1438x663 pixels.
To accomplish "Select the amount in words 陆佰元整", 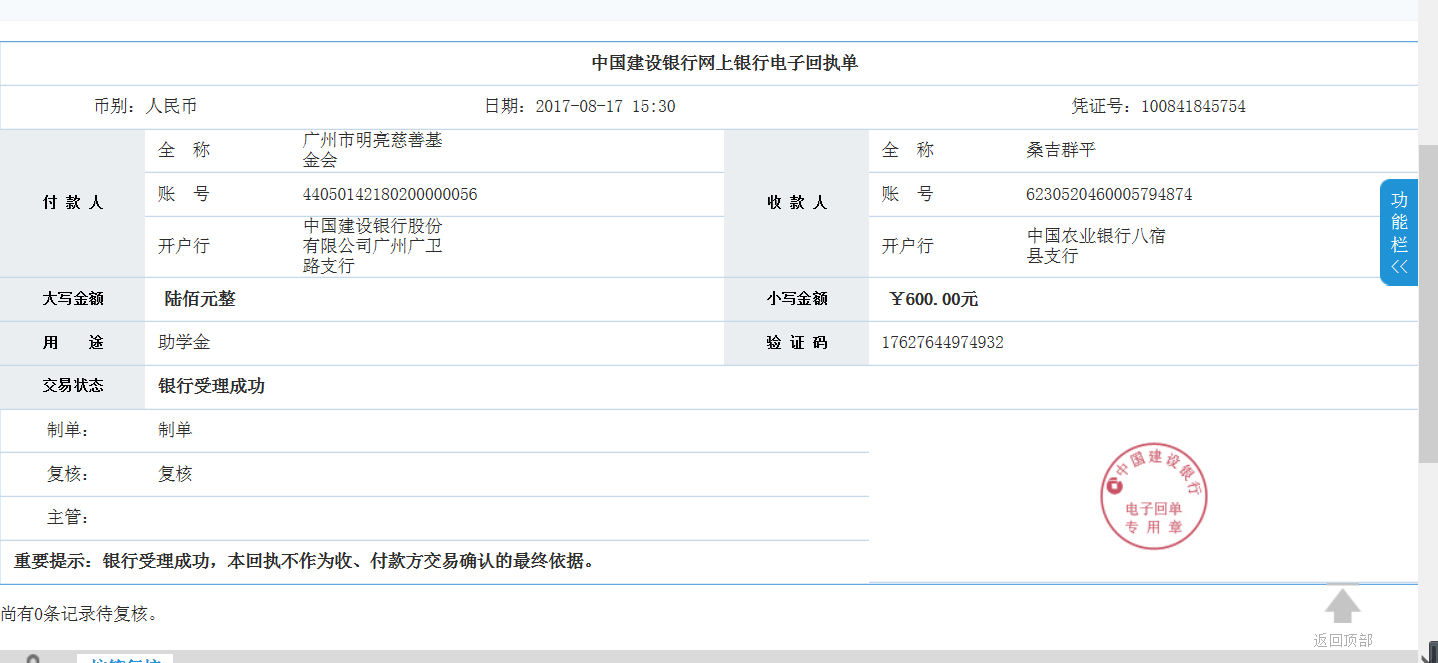I will (200, 299).
